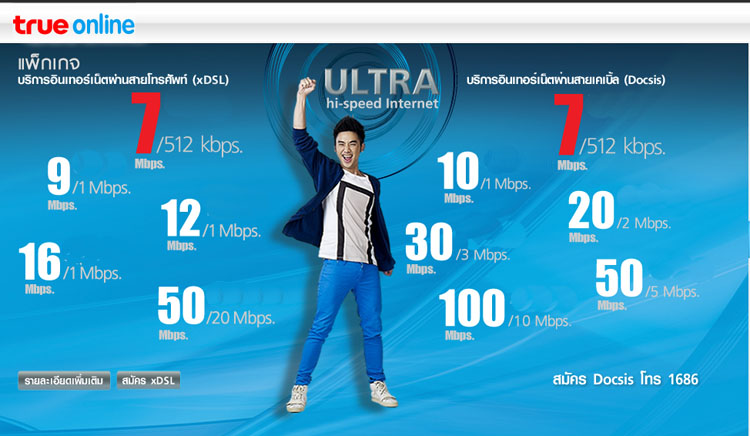The width and height of the screenshot is (750, 436).
Task: Select the xDSL 9/1 Mbps package
Action: point(89,184)
